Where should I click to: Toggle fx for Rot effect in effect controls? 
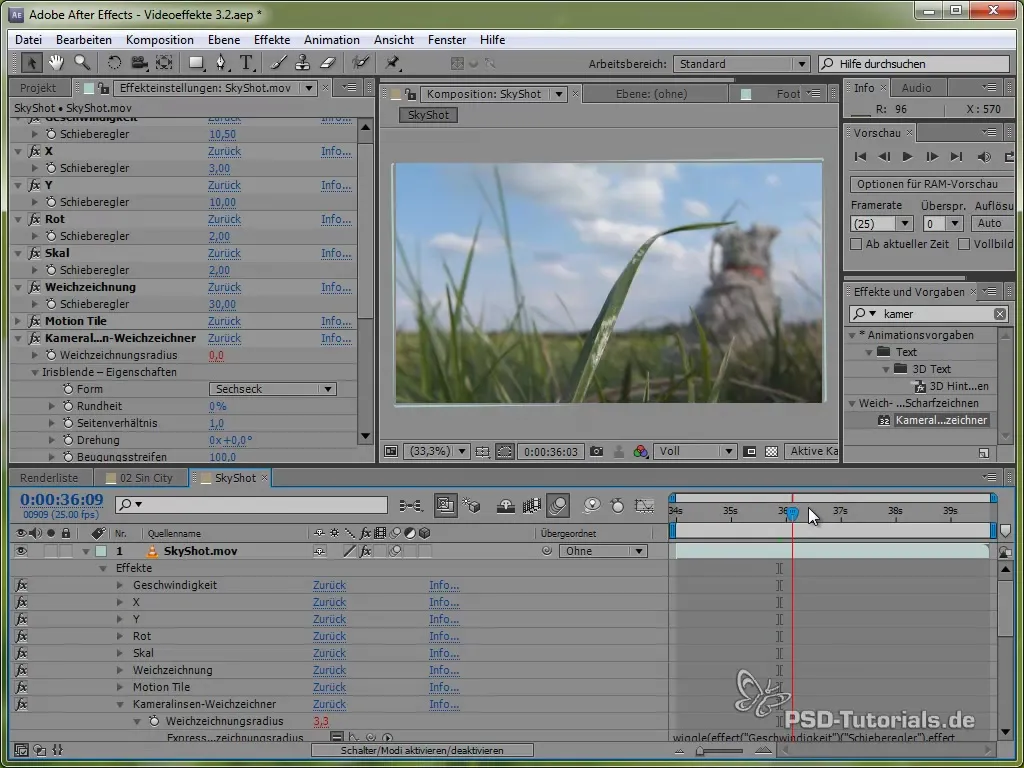point(34,219)
